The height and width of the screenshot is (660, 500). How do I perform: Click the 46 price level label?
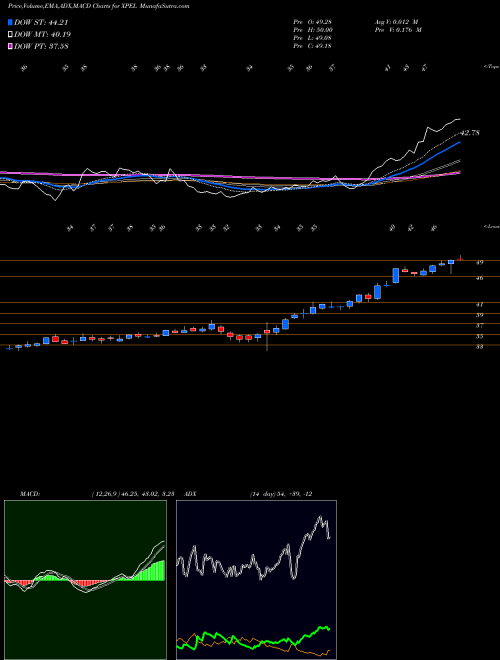[479, 278]
